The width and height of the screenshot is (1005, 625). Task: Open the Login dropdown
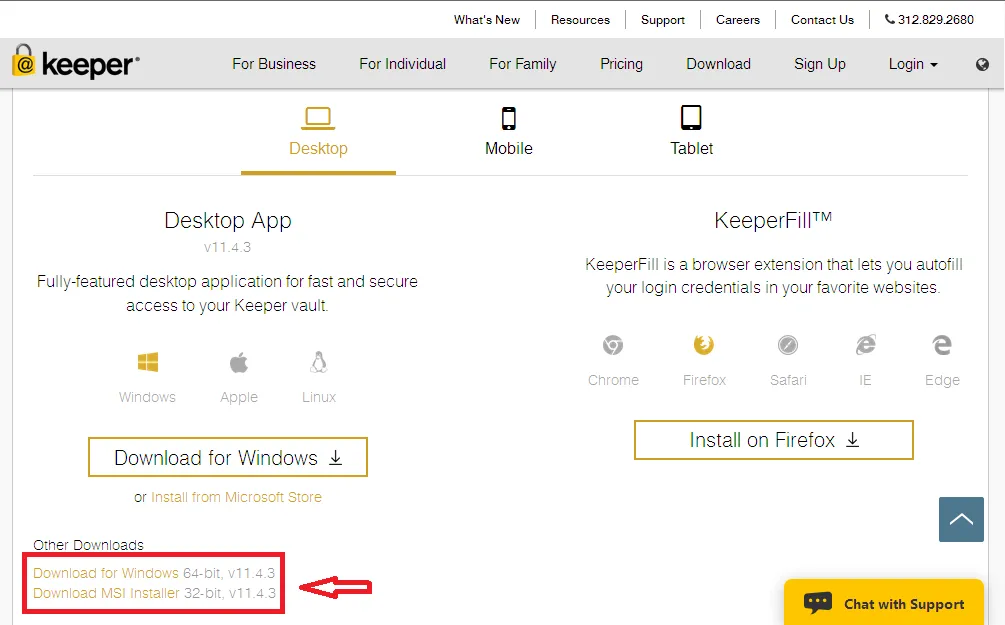[x=913, y=64]
